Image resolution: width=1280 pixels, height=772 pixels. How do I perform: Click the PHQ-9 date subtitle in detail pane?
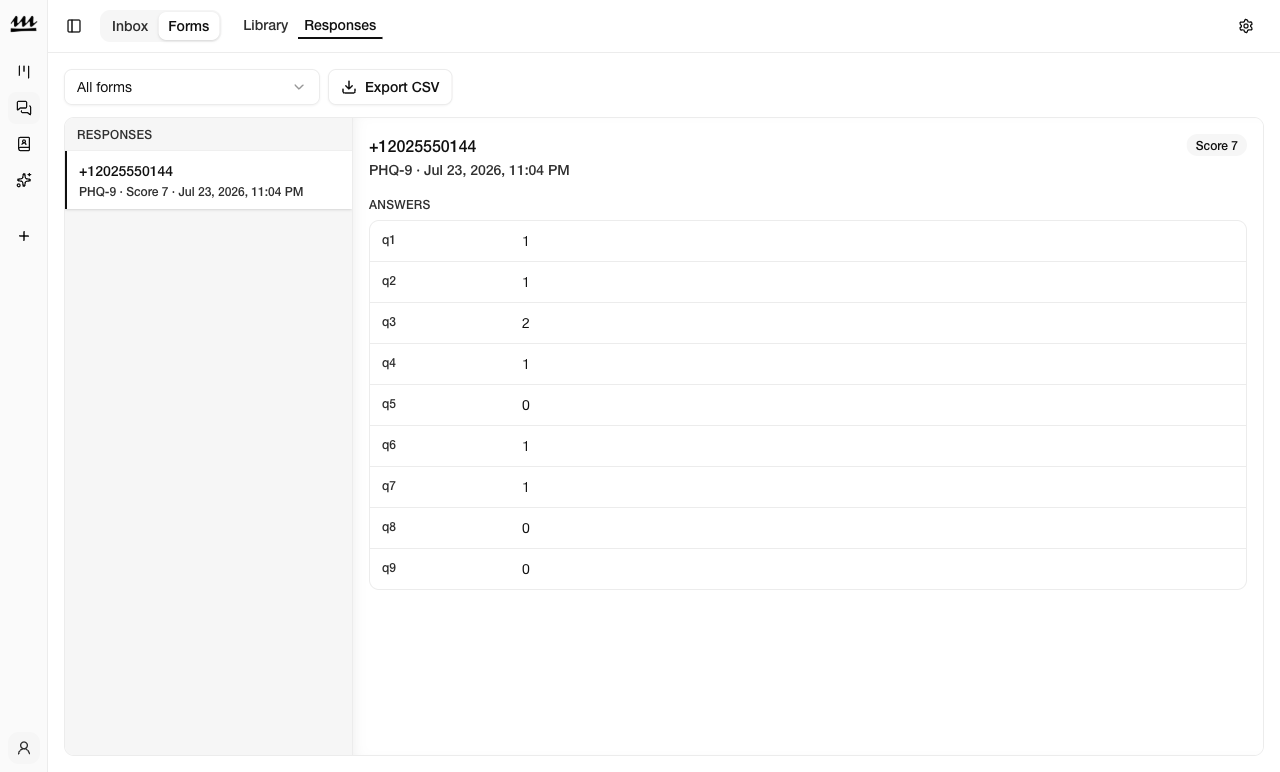[469, 170]
